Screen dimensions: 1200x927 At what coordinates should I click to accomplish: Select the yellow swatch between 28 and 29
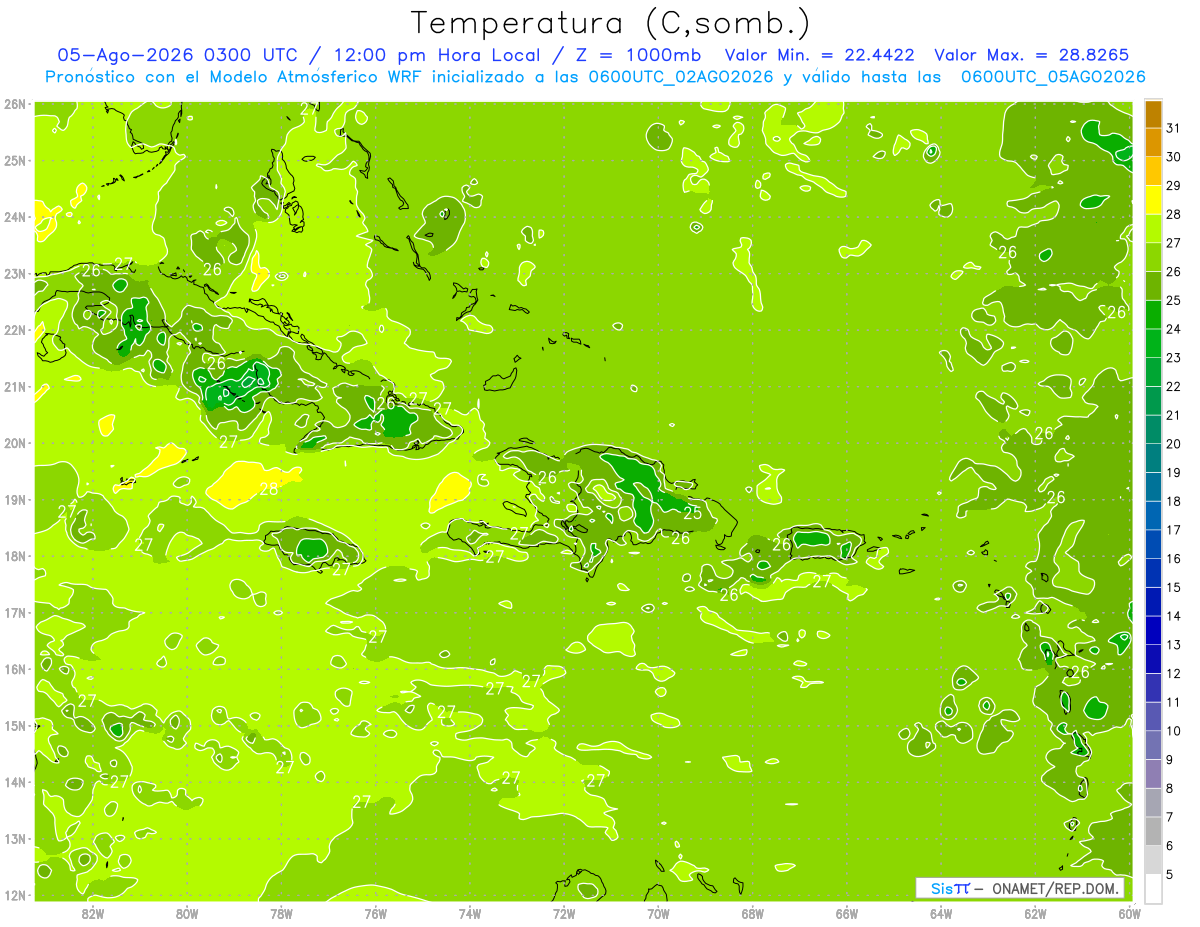(1153, 200)
